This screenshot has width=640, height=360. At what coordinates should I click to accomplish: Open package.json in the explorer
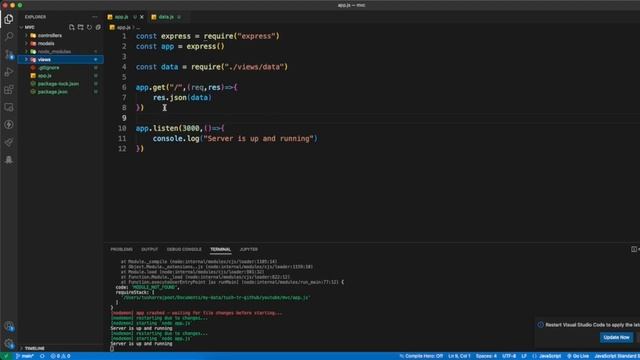52,92
